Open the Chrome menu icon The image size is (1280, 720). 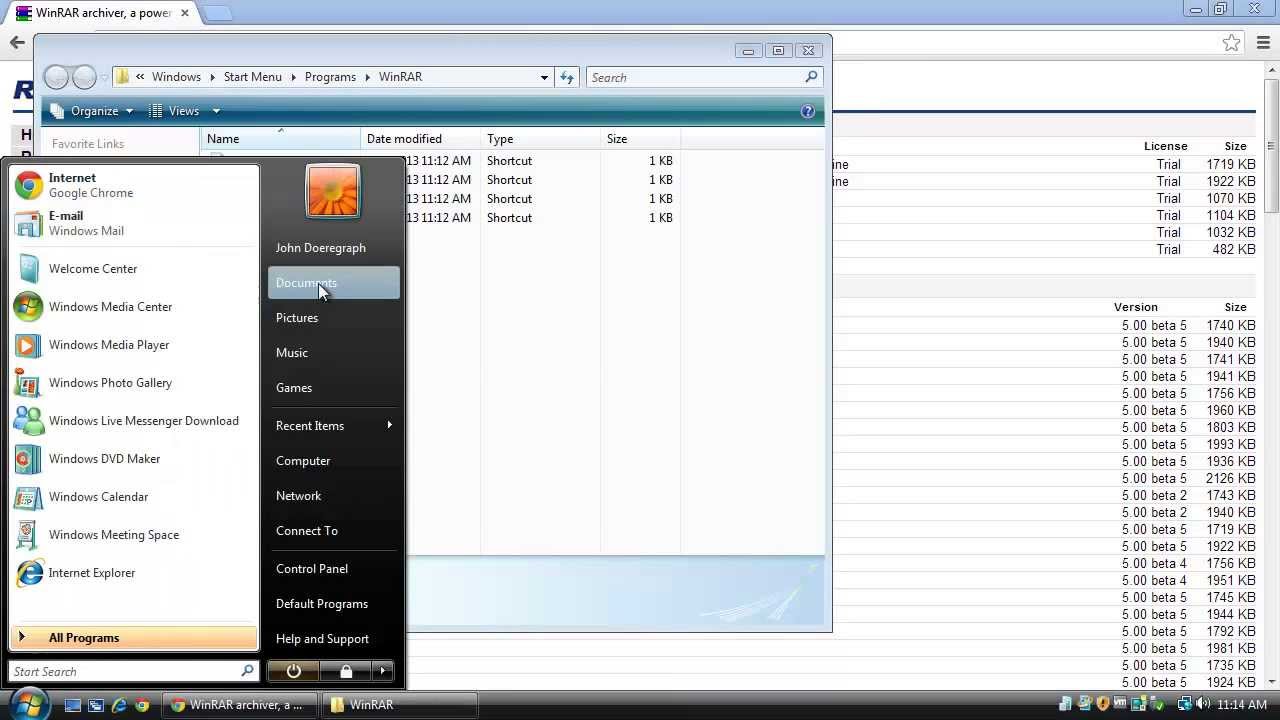coord(1264,43)
